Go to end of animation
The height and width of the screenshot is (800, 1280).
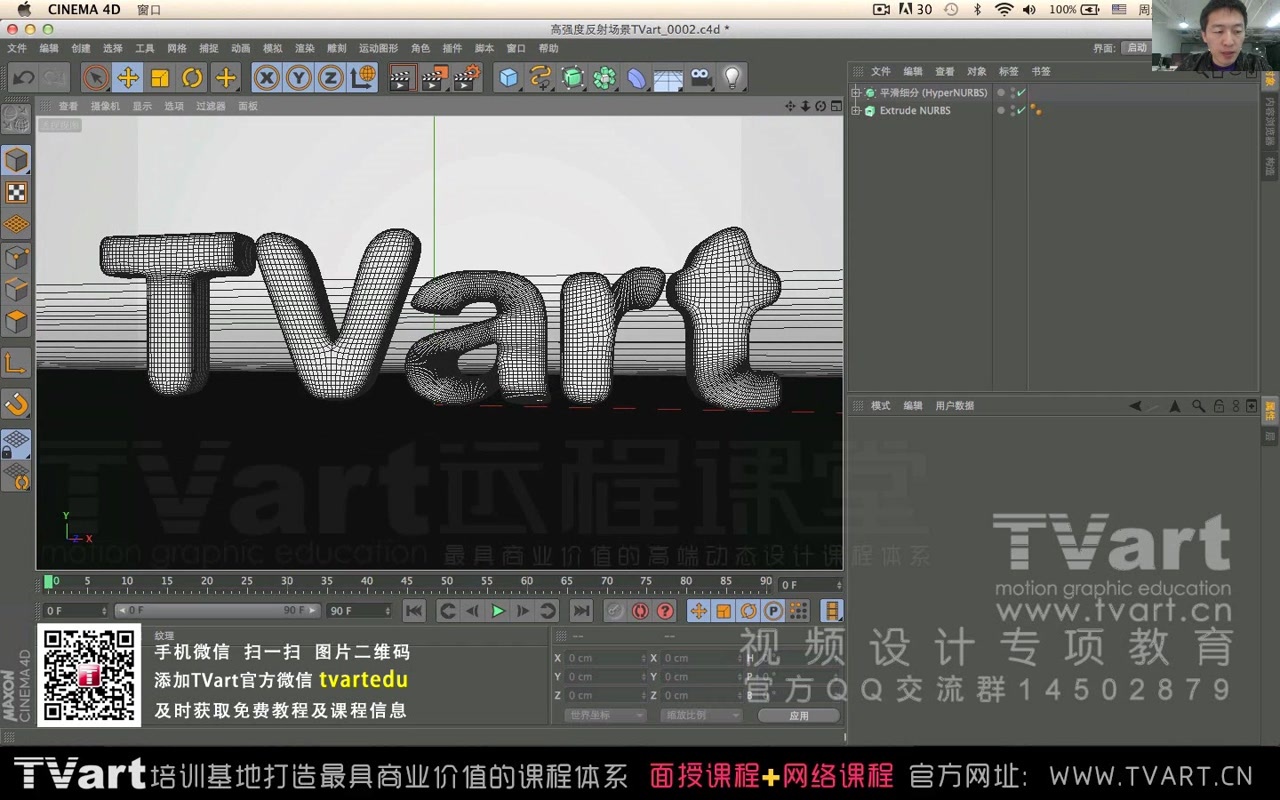click(x=581, y=611)
